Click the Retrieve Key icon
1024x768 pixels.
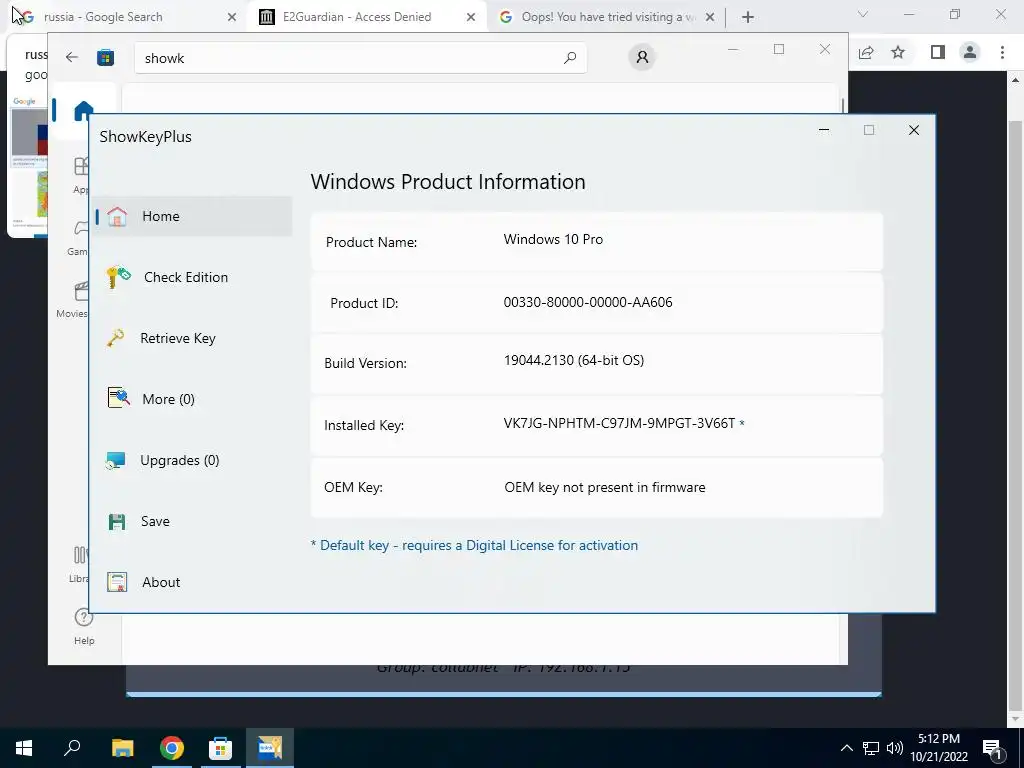pyautogui.click(x=116, y=338)
